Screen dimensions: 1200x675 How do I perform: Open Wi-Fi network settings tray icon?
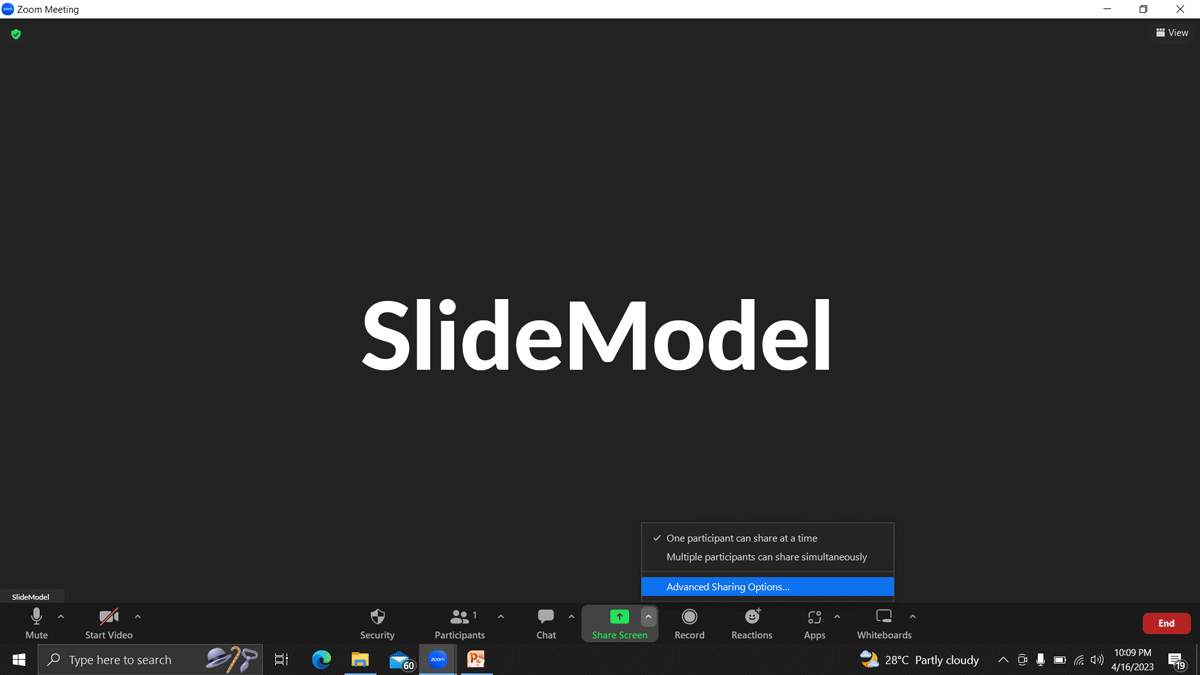pos(1079,660)
